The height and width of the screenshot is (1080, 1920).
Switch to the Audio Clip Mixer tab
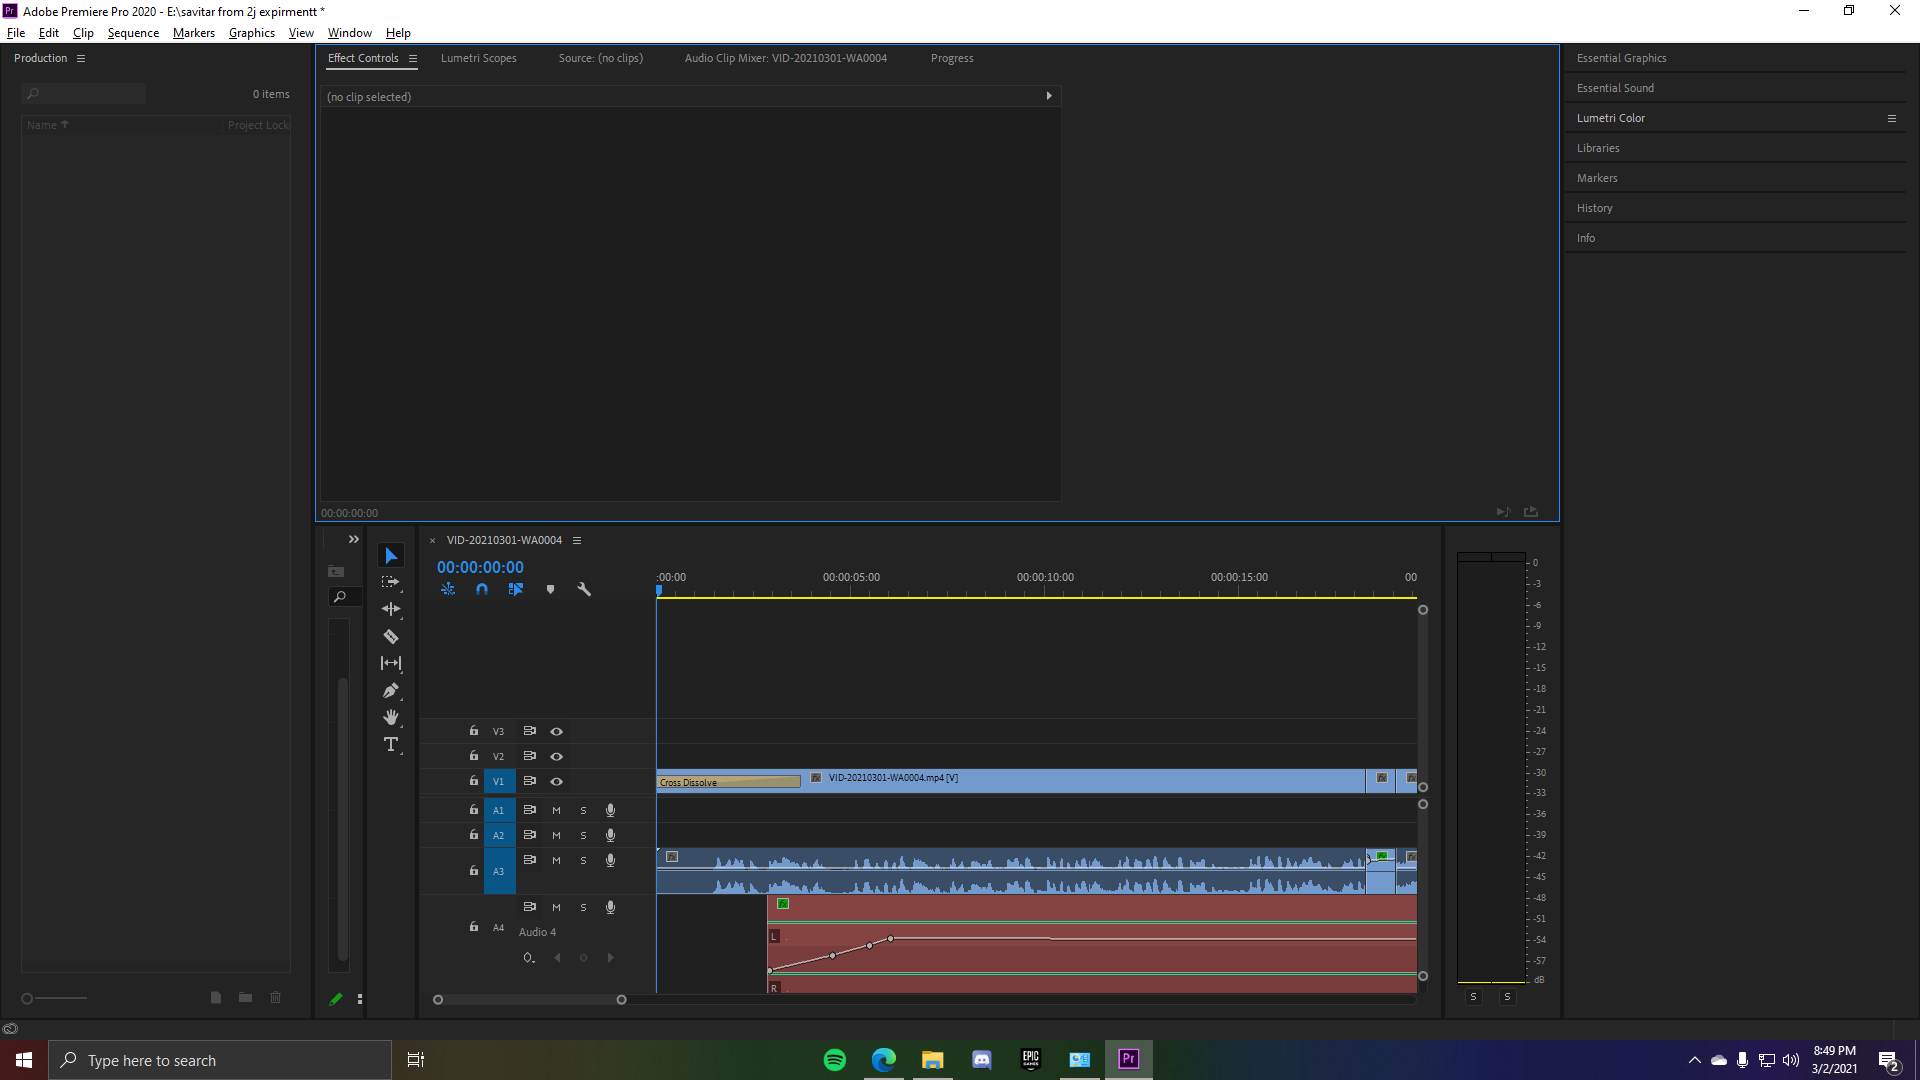click(786, 58)
